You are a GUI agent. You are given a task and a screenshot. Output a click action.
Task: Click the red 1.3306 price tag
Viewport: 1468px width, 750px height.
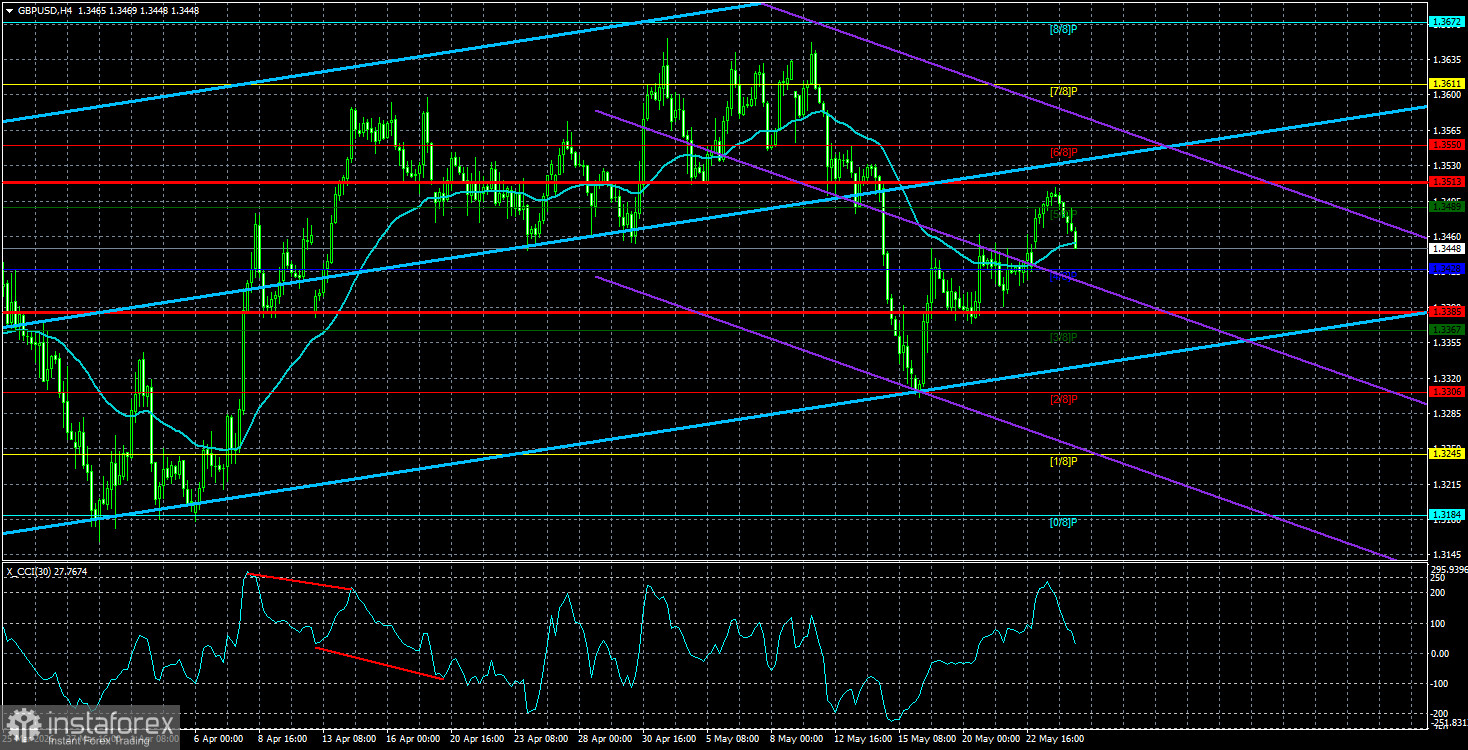pyautogui.click(x=1447, y=391)
